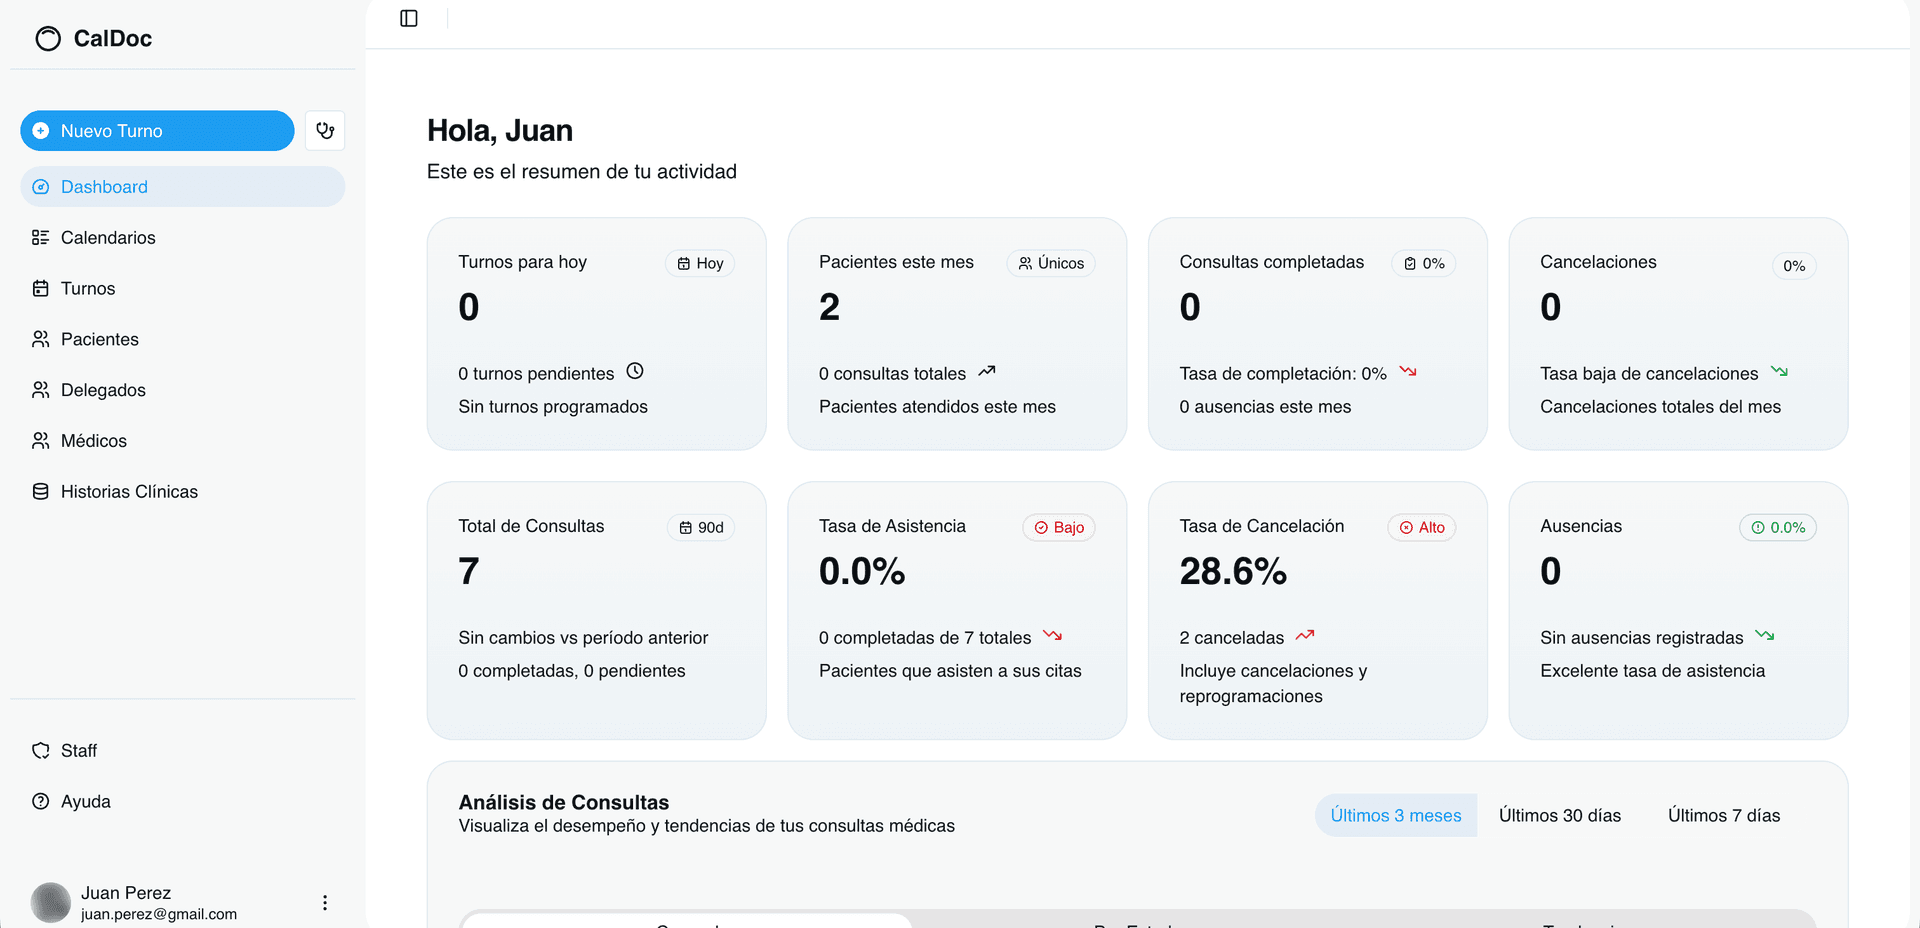The width and height of the screenshot is (1920, 928).
Task: Click the CalDoc logo icon
Action: [48, 38]
